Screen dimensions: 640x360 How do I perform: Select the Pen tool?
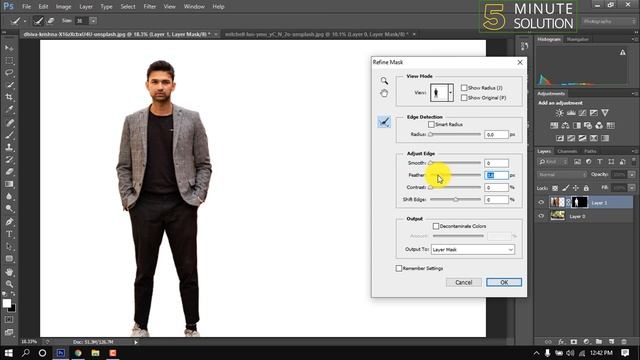[9, 222]
